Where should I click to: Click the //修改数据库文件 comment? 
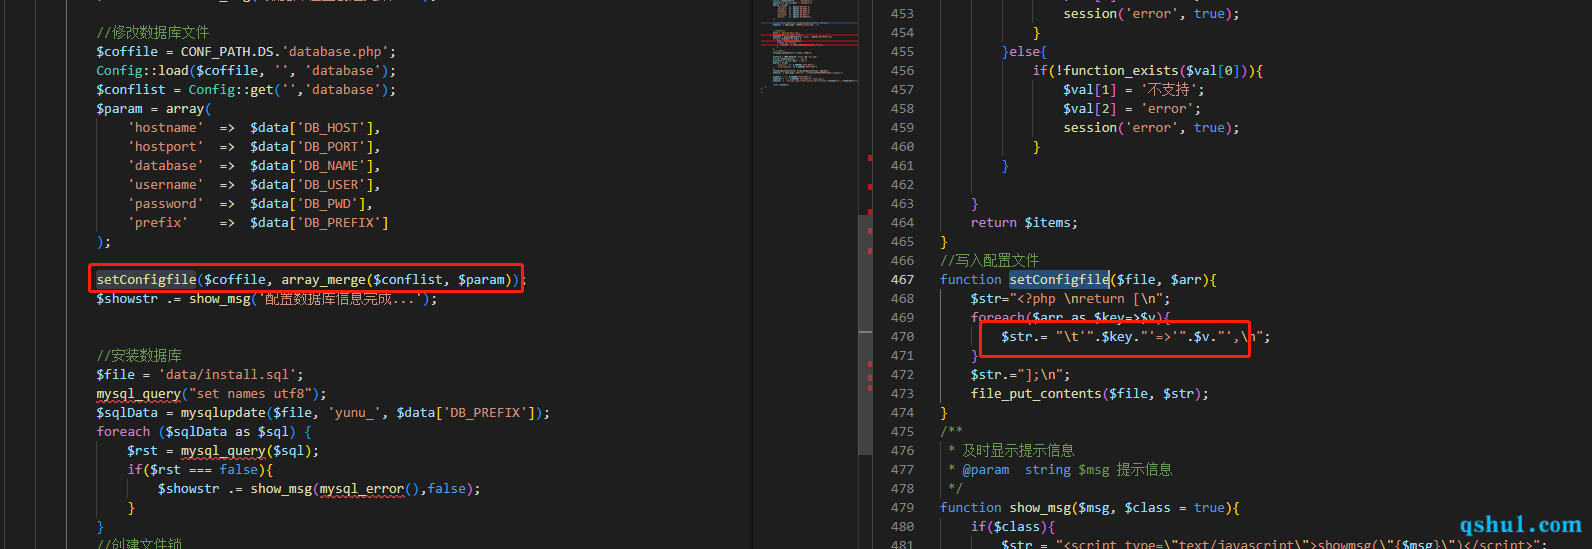tap(153, 33)
